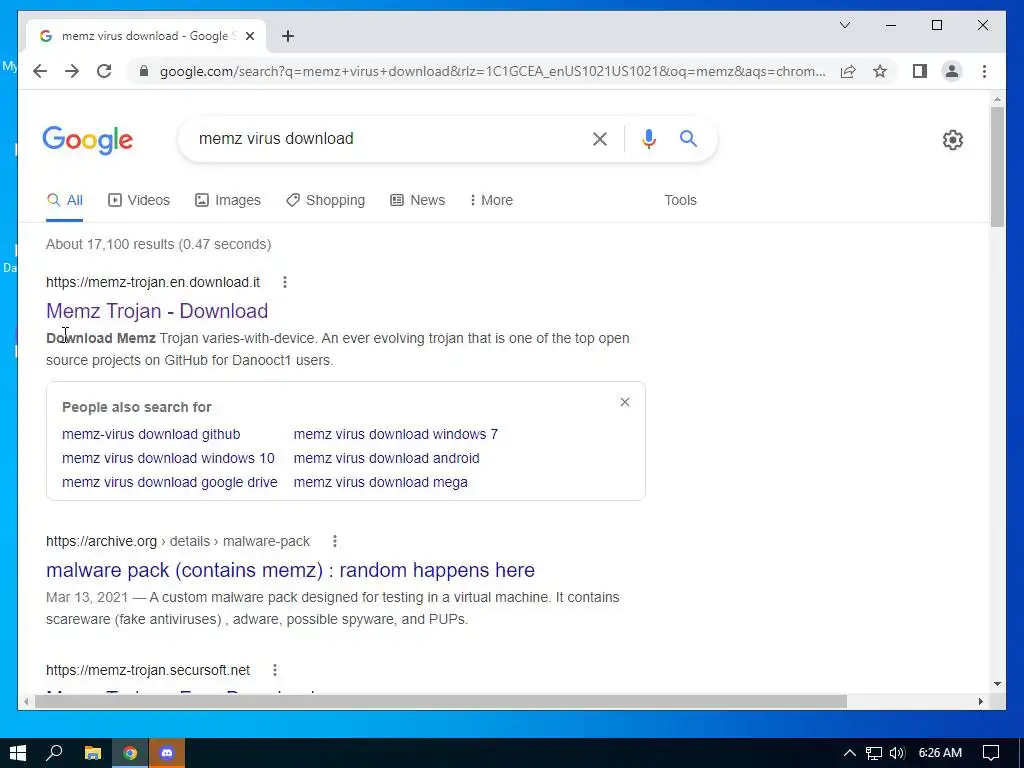
Task: Open Windows taskbar search
Action: [54, 753]
